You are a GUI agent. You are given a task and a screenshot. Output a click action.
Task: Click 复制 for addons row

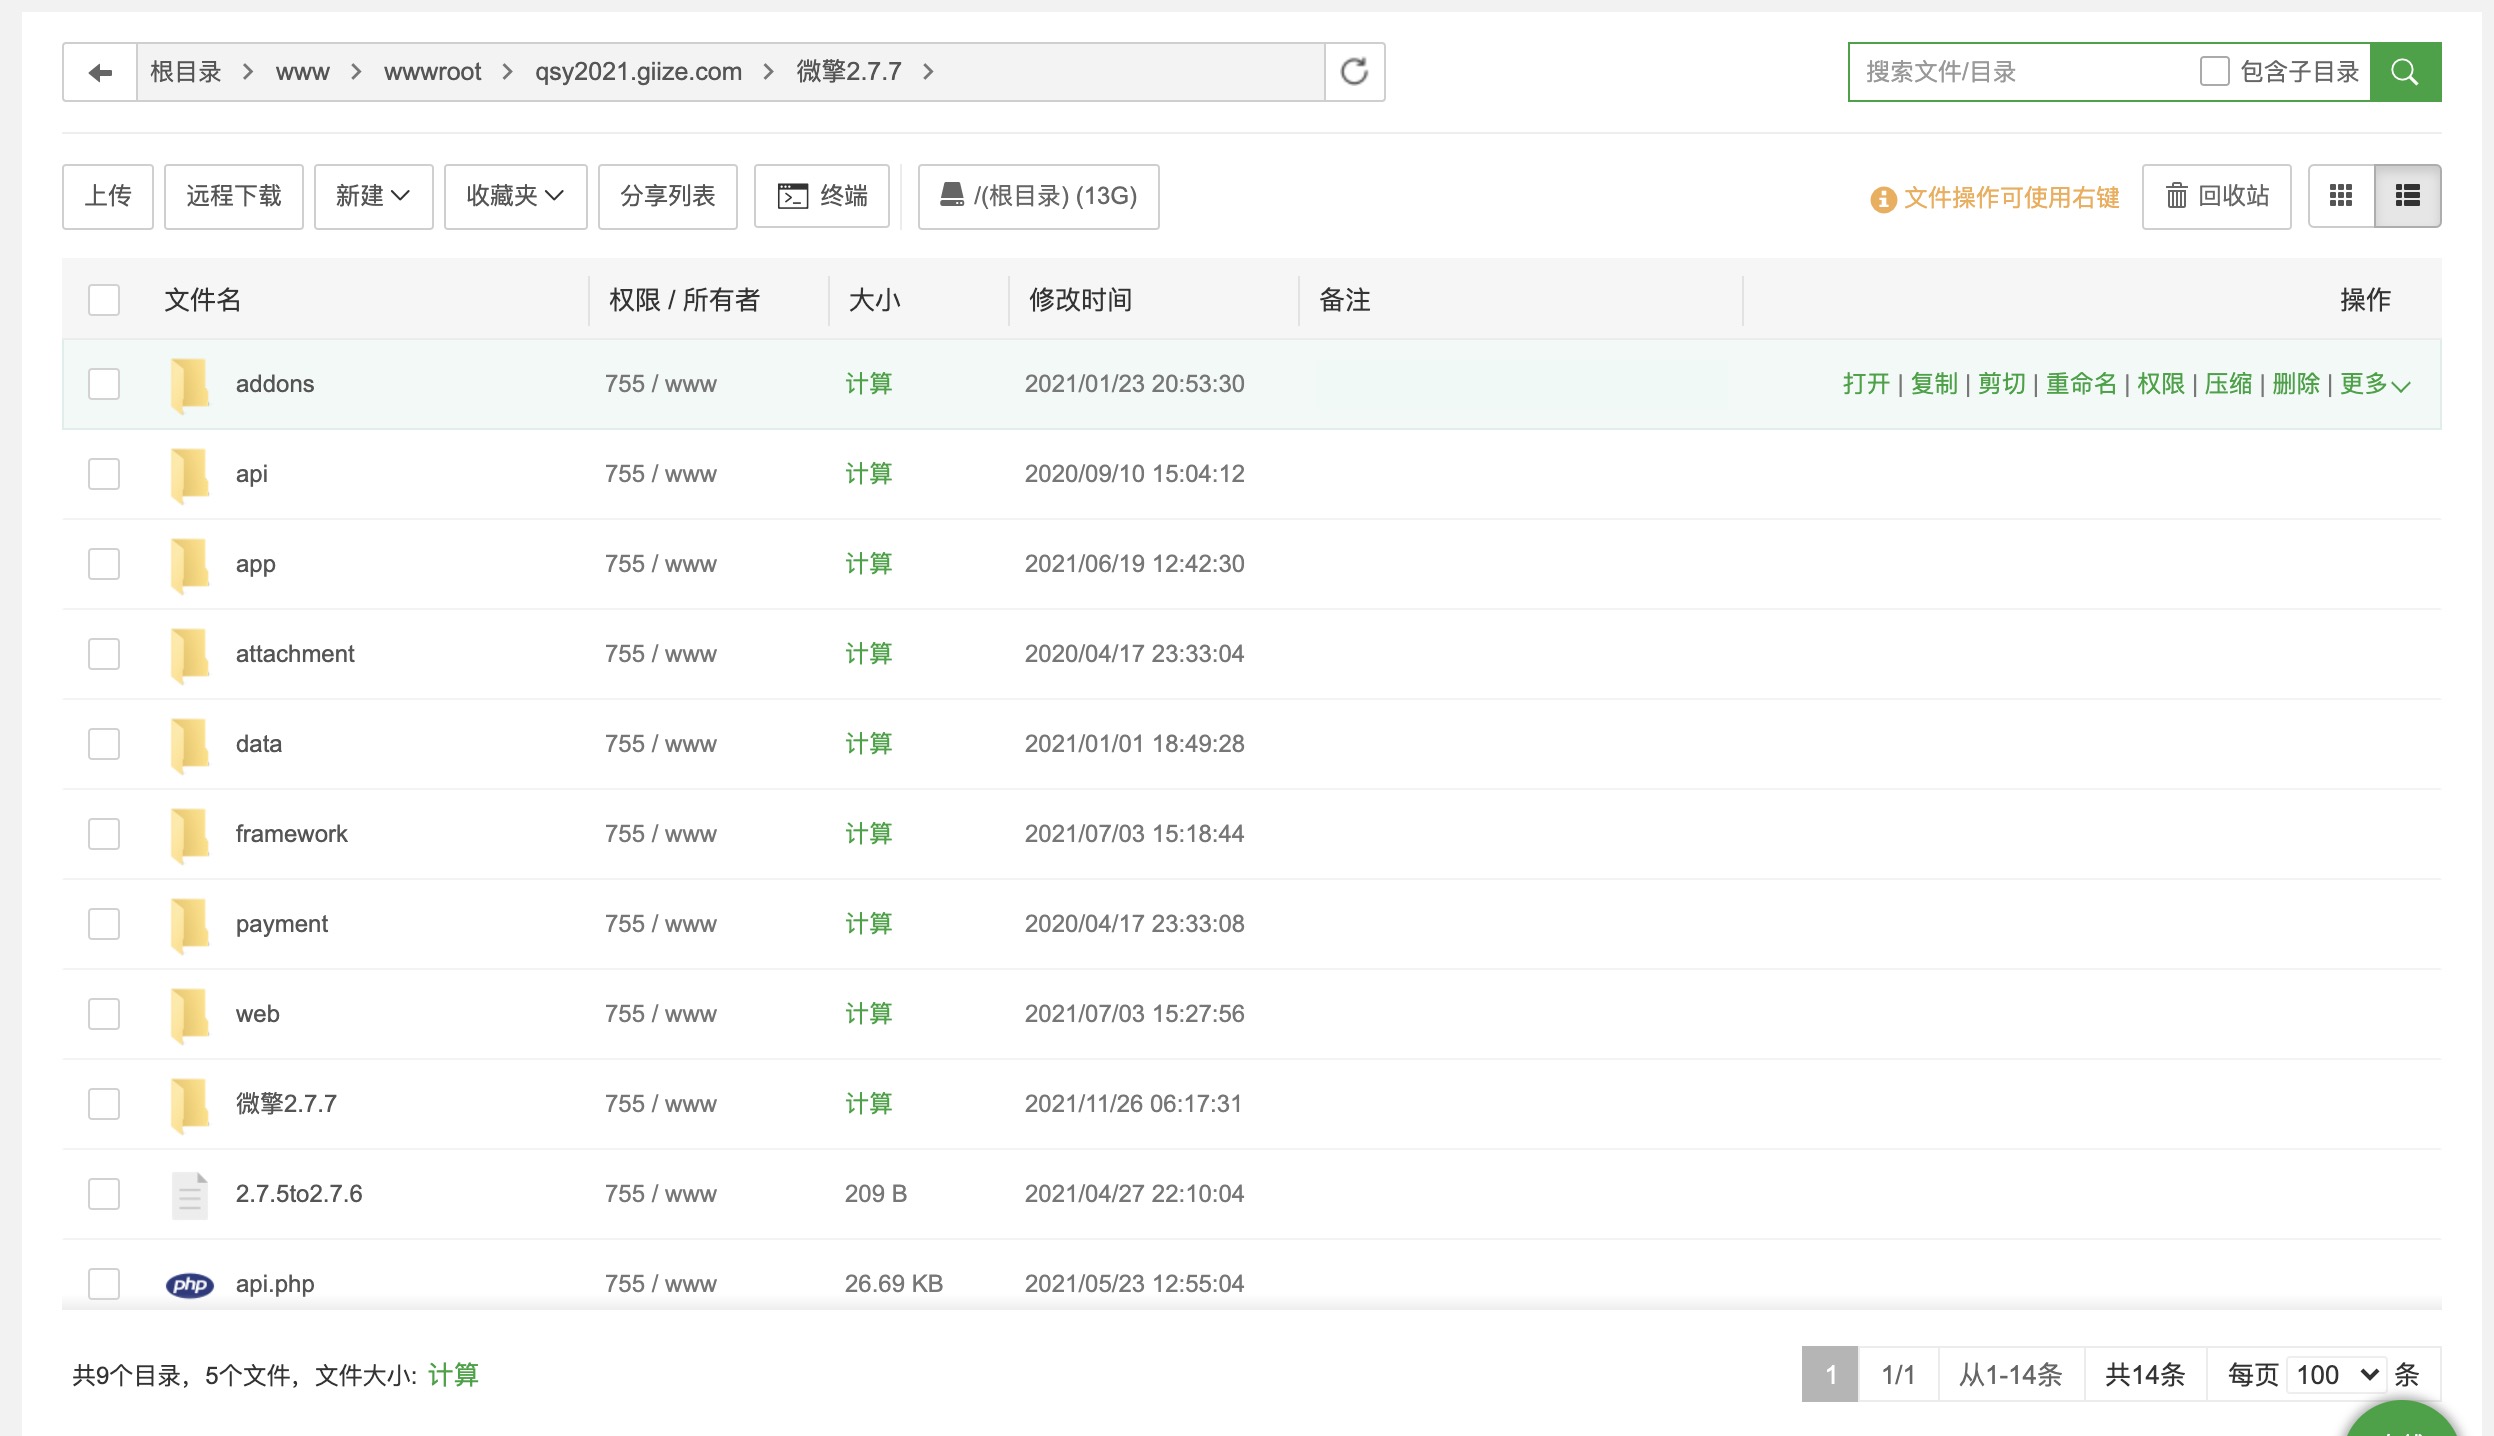coord(1934,384)
